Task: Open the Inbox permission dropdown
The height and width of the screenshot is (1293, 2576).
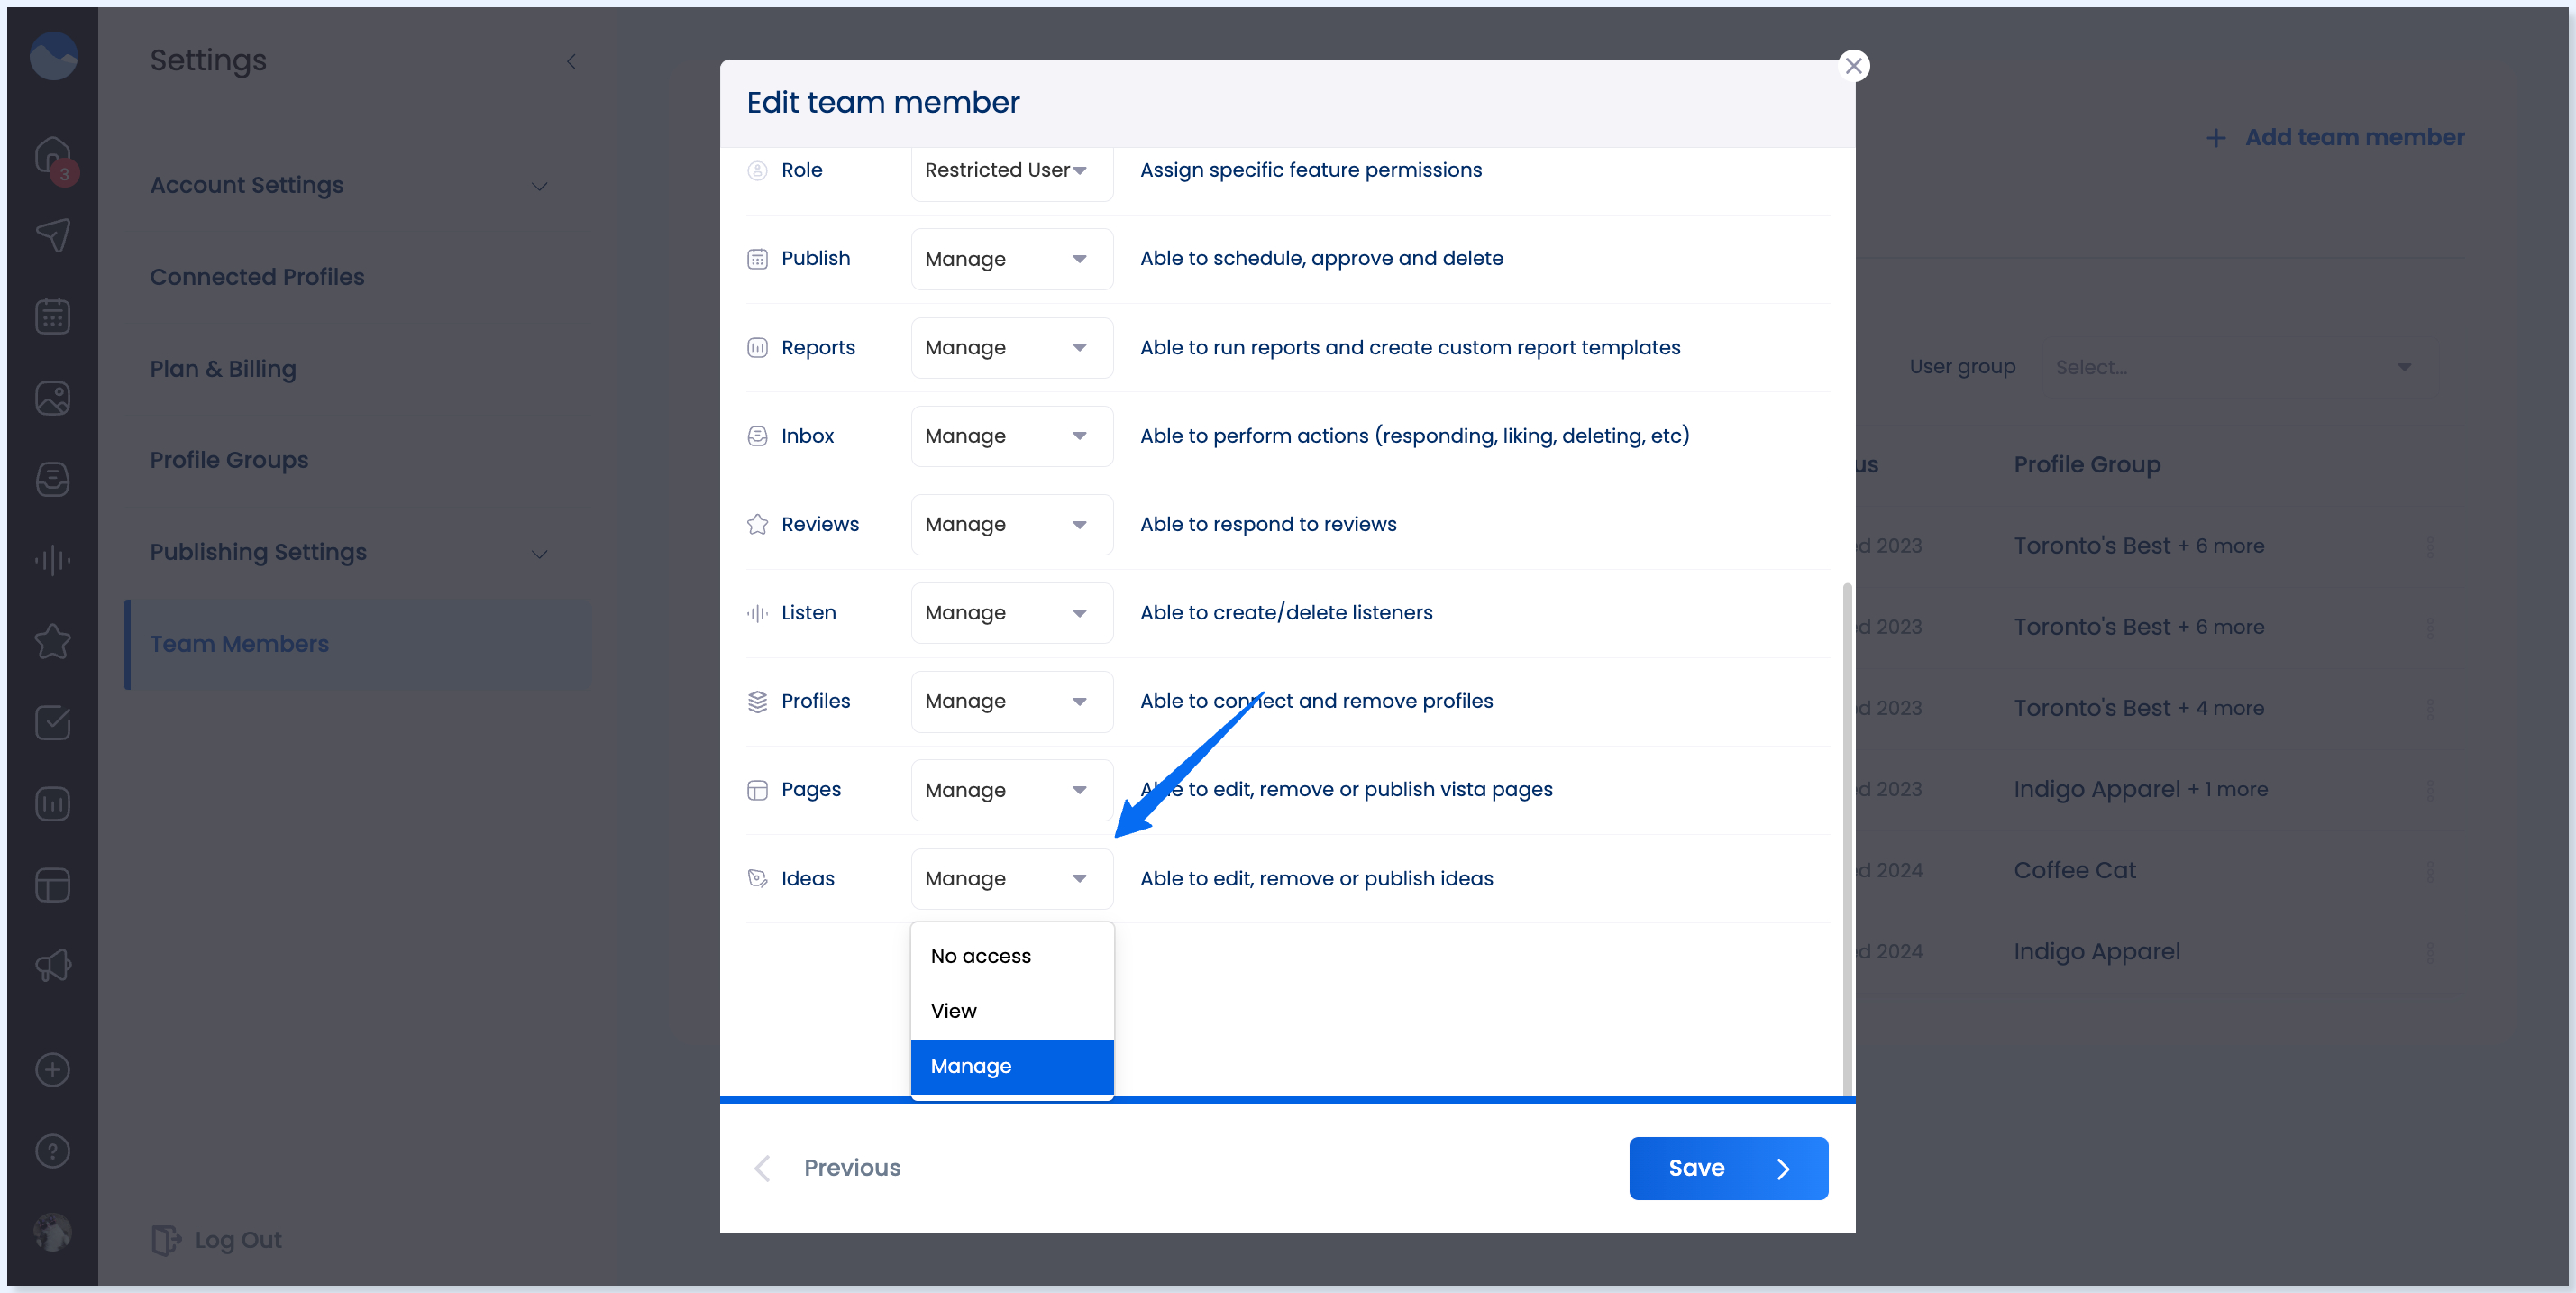Action: 1011,436
